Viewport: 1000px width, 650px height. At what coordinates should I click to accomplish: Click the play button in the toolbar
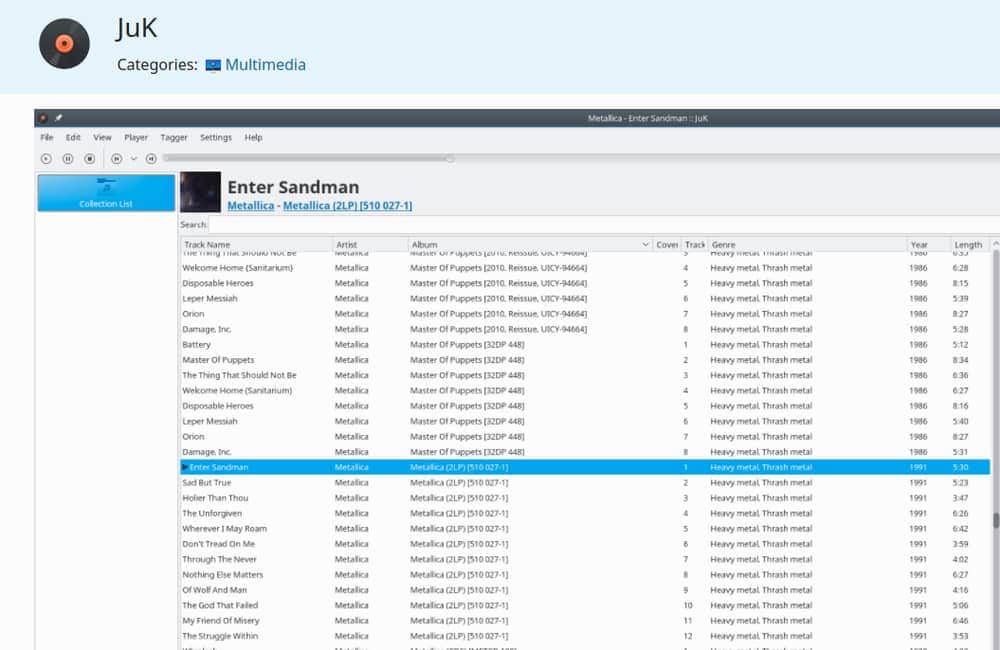tap(46, 159)
